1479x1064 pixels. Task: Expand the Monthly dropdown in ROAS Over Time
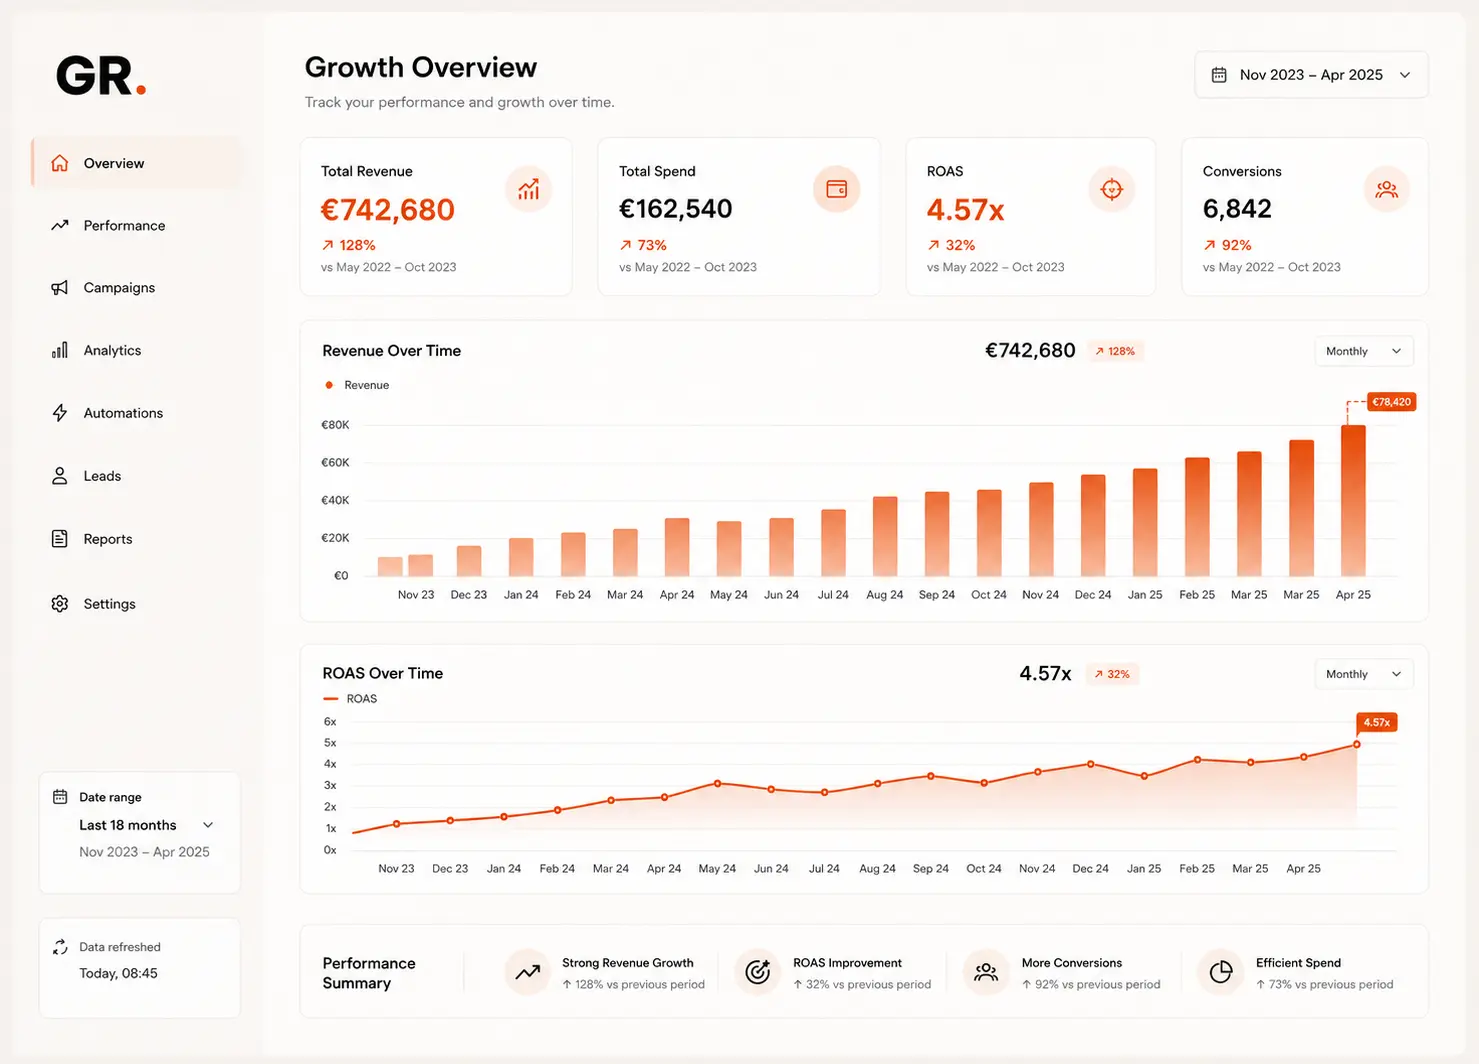pyautogui.click(x=1363, y=674)
